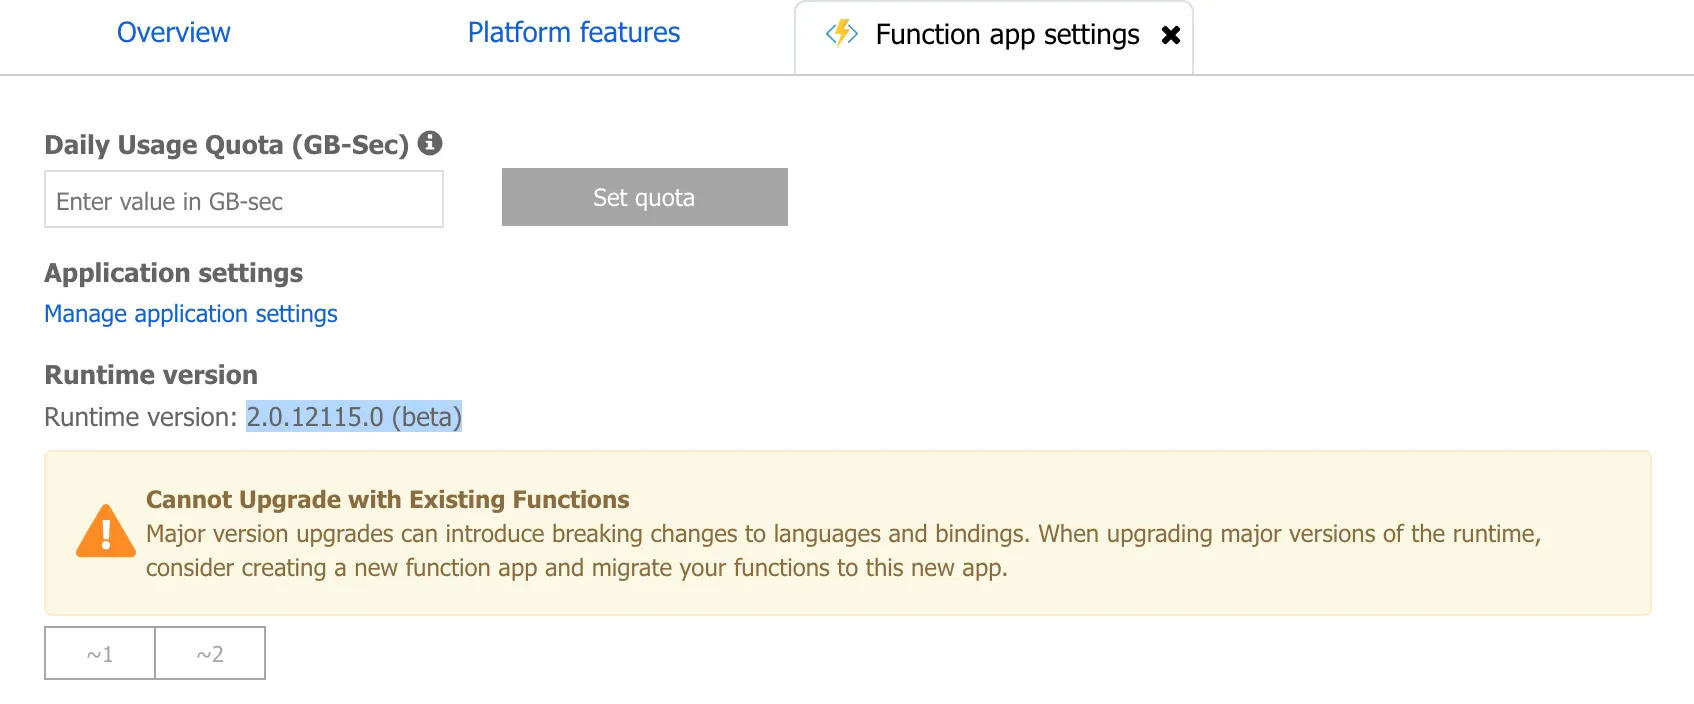Viewport: 1694px width, 704px height.
Task: Click the Daily Usage Quota (GB-Sec) label
Action: (x=227, y=145)
